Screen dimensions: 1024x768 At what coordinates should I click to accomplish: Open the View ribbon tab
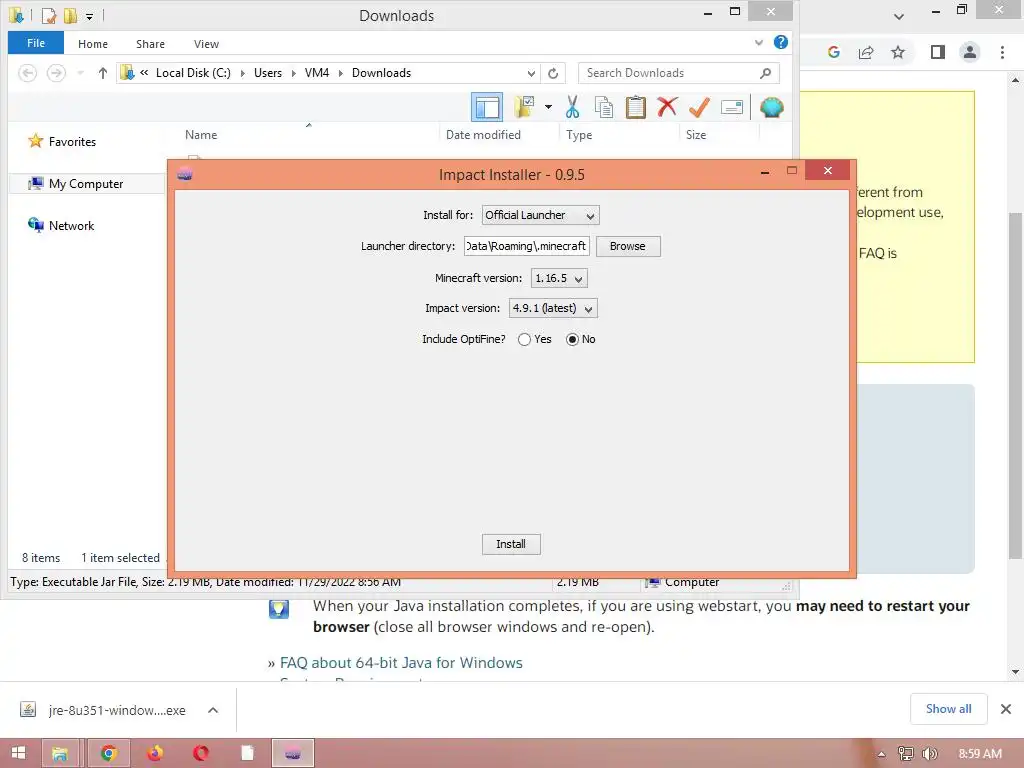206,44
